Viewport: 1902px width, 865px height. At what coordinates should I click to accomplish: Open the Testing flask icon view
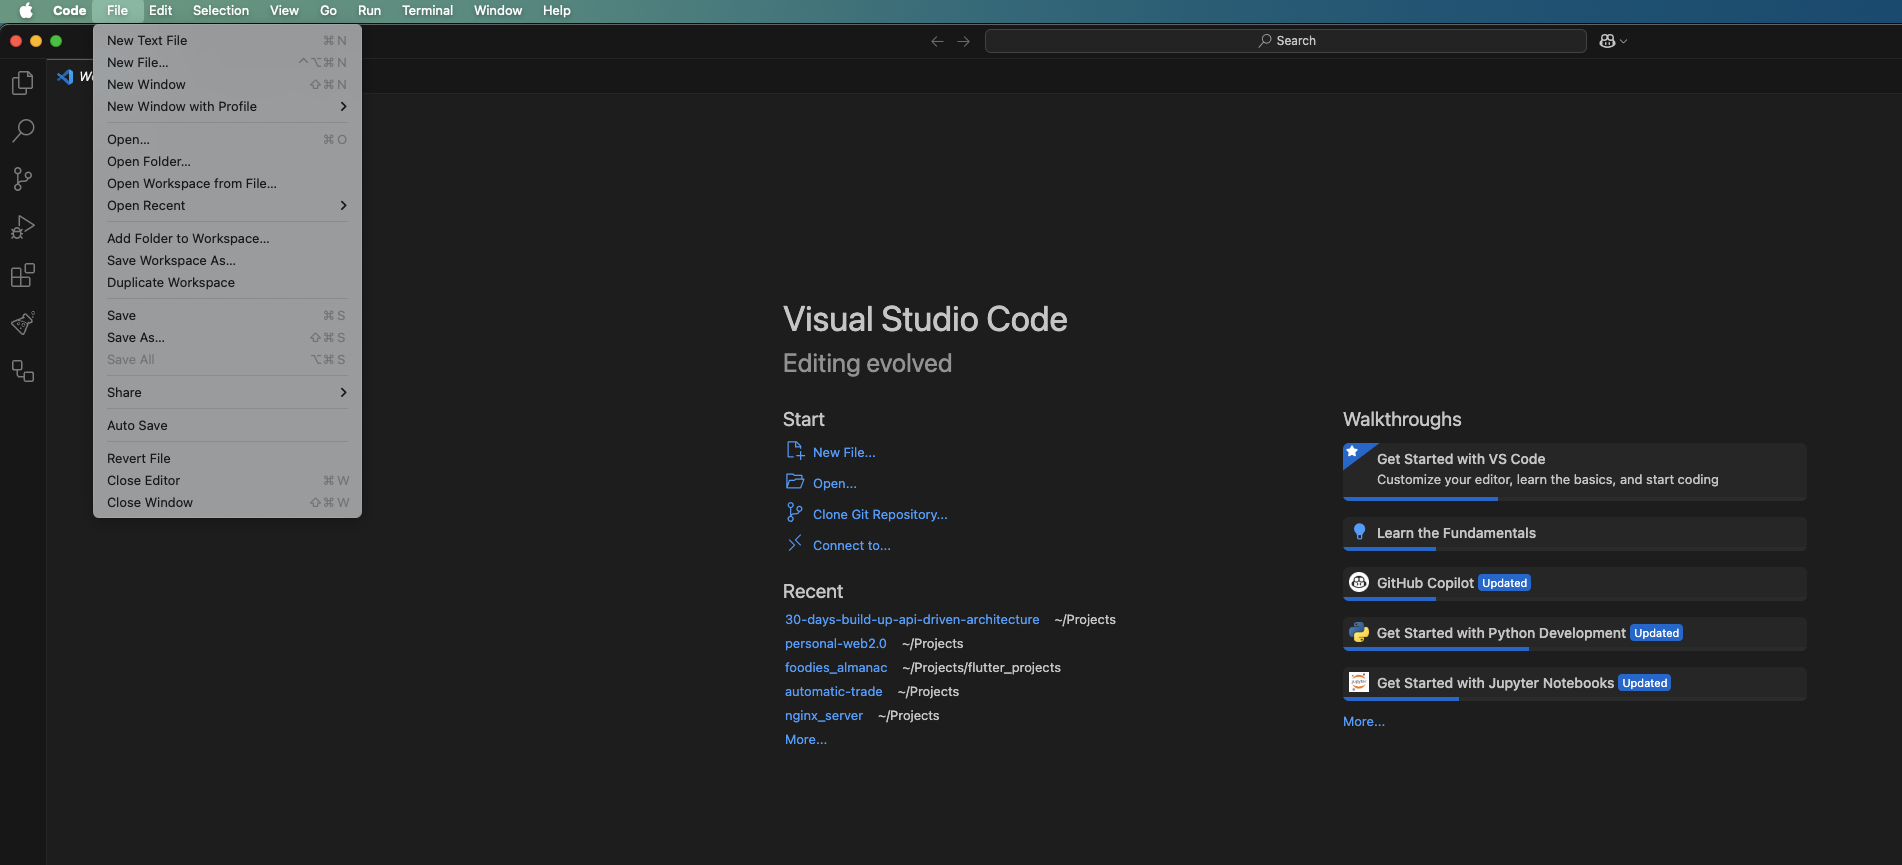click(x=23, y=323)
